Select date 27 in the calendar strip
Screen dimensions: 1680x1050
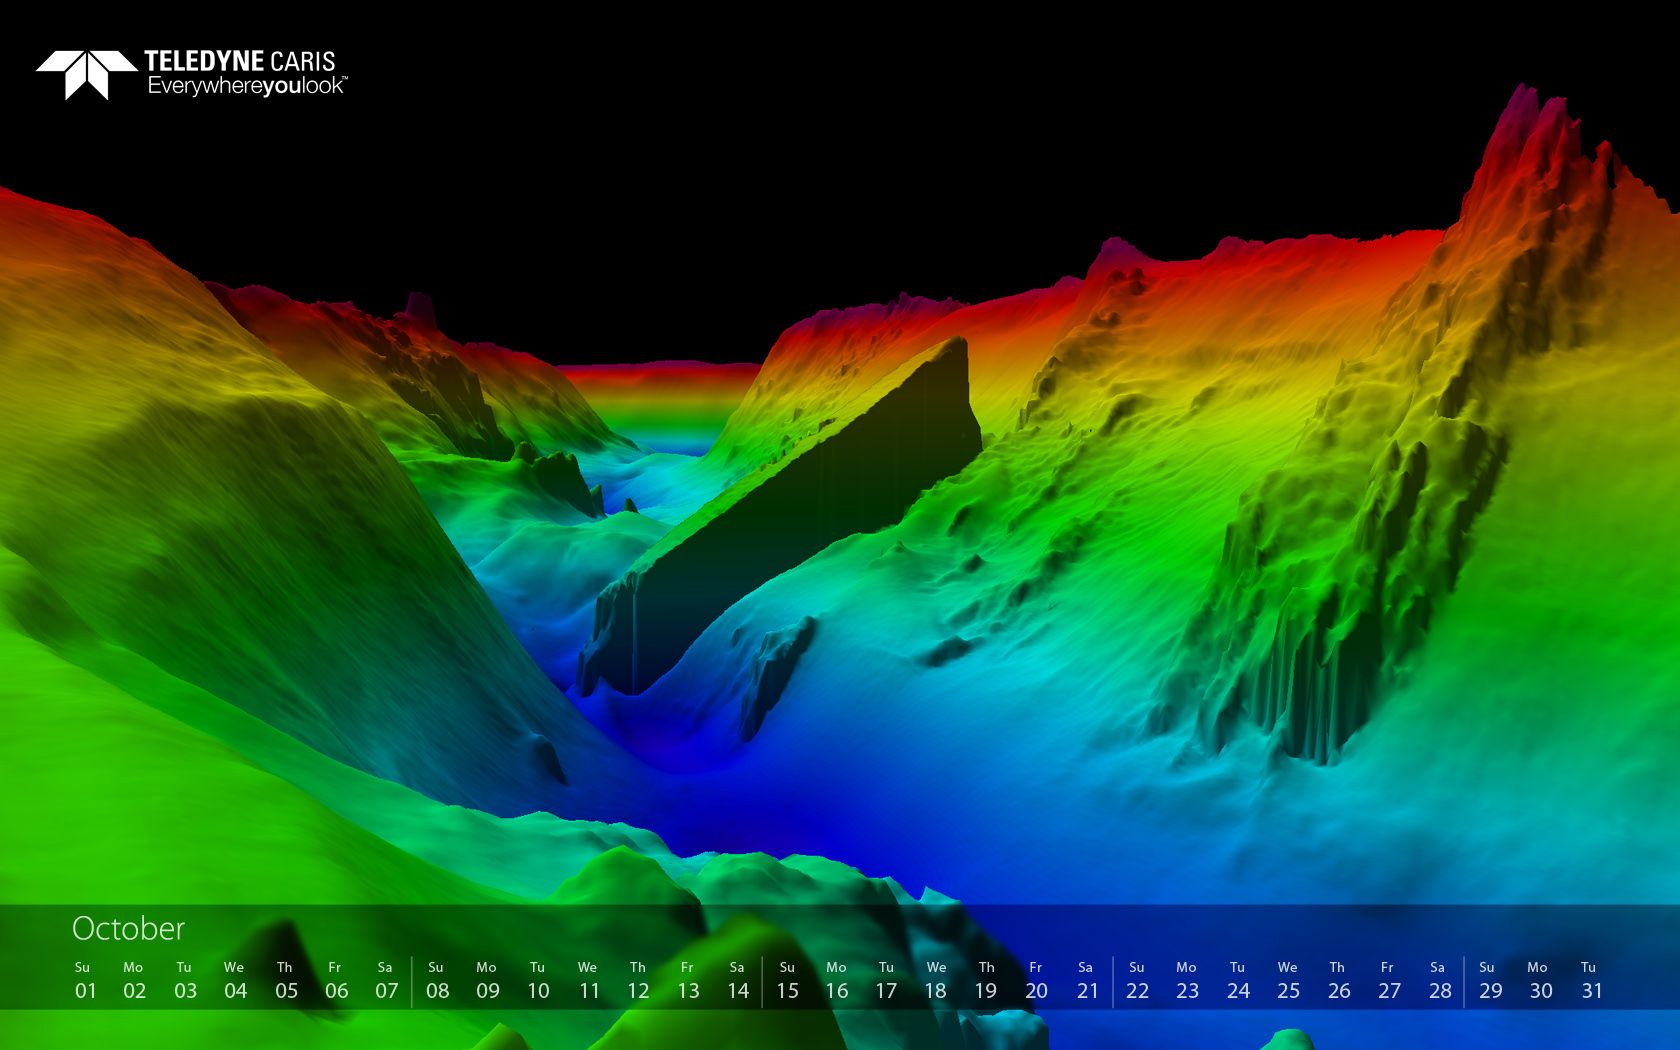pyautogui.click(x=1389, y=991)
